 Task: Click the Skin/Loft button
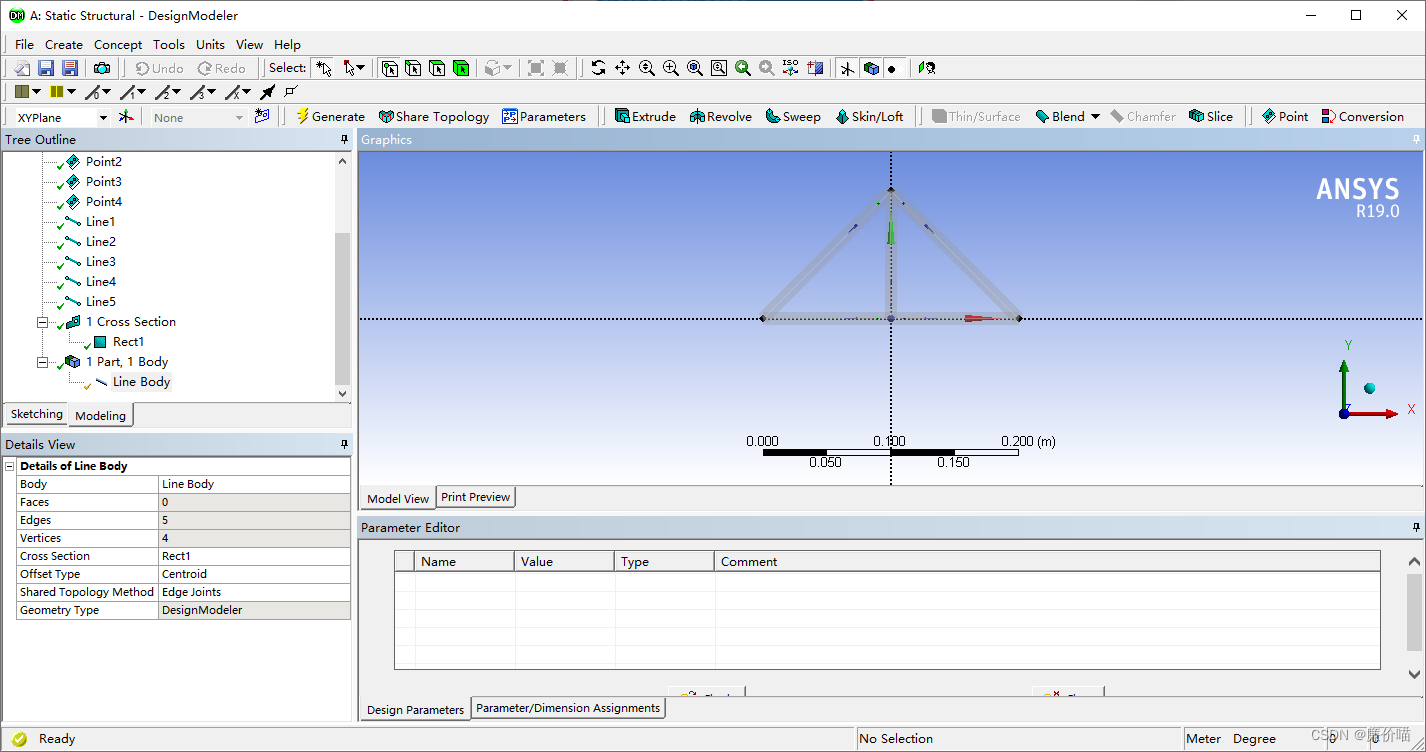click(x=869, y=117)
